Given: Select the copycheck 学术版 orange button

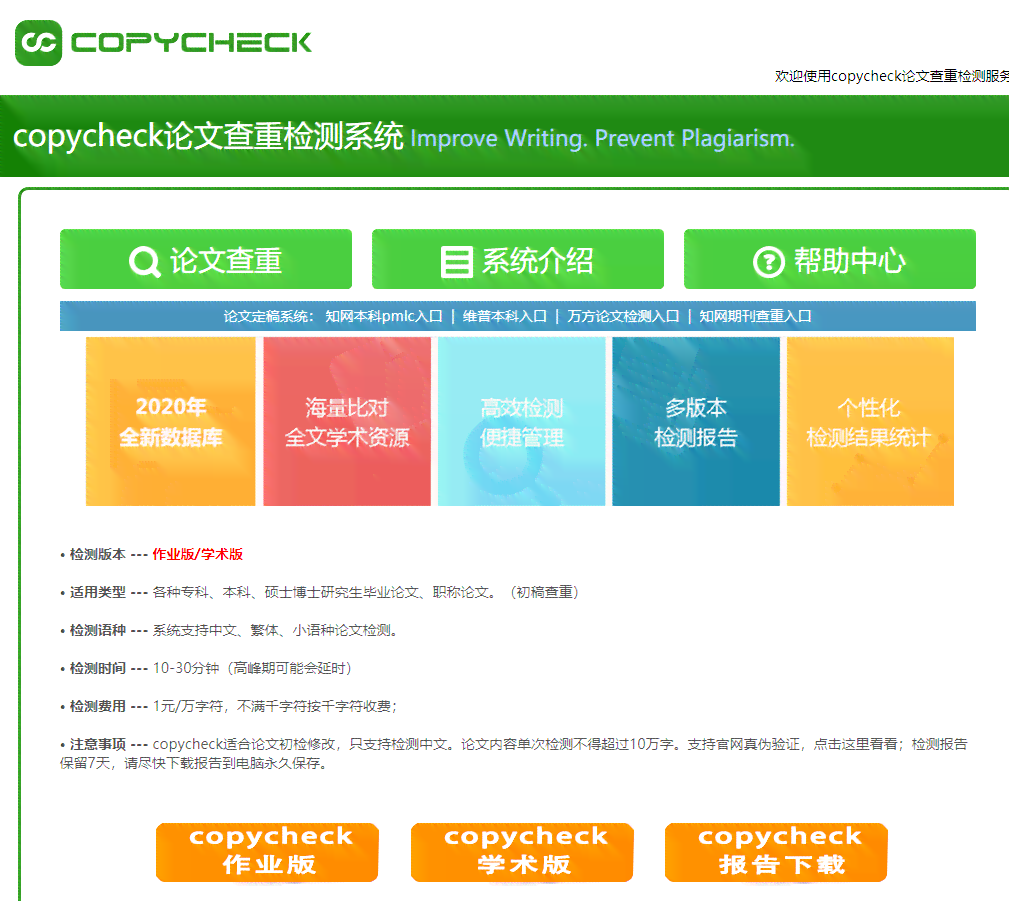Looking at the screenshot, I should [522, 852].
